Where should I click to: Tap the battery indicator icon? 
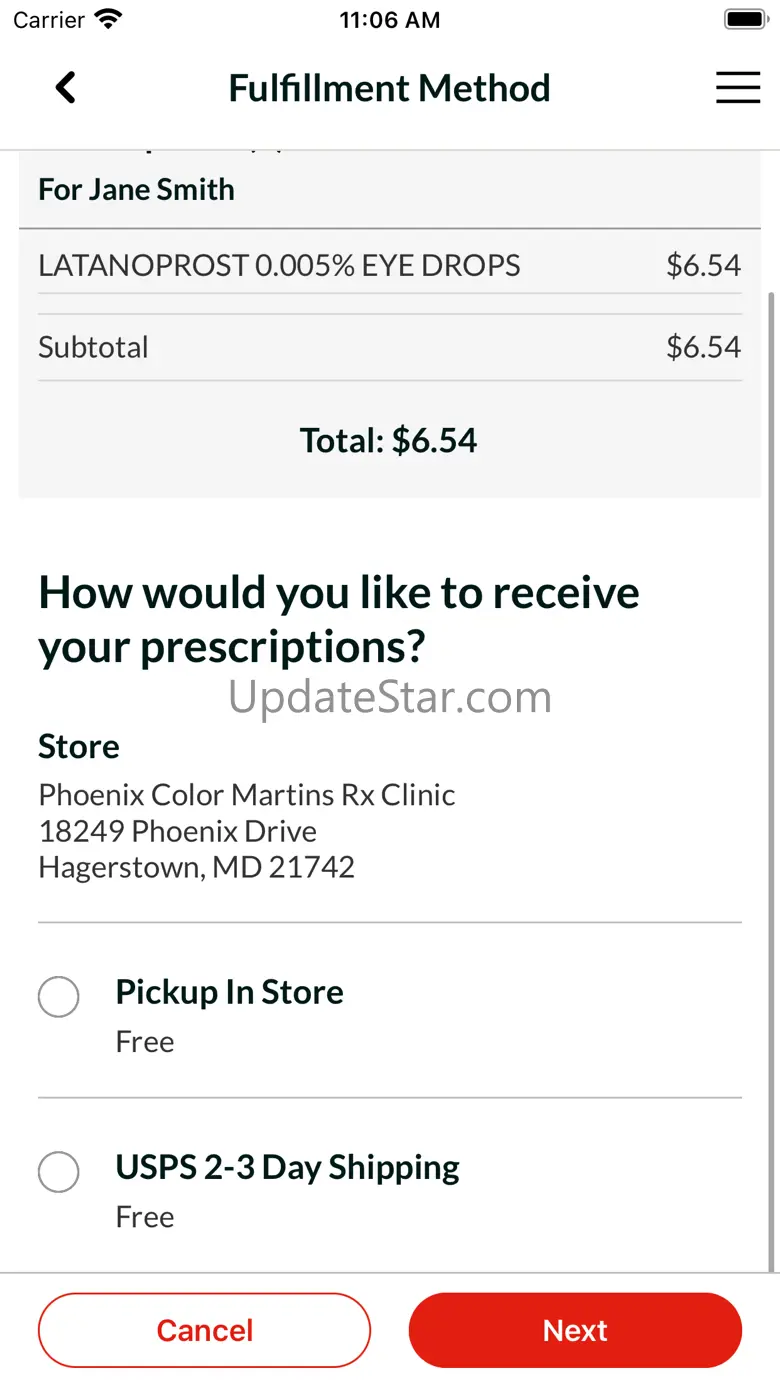[744, 19]
